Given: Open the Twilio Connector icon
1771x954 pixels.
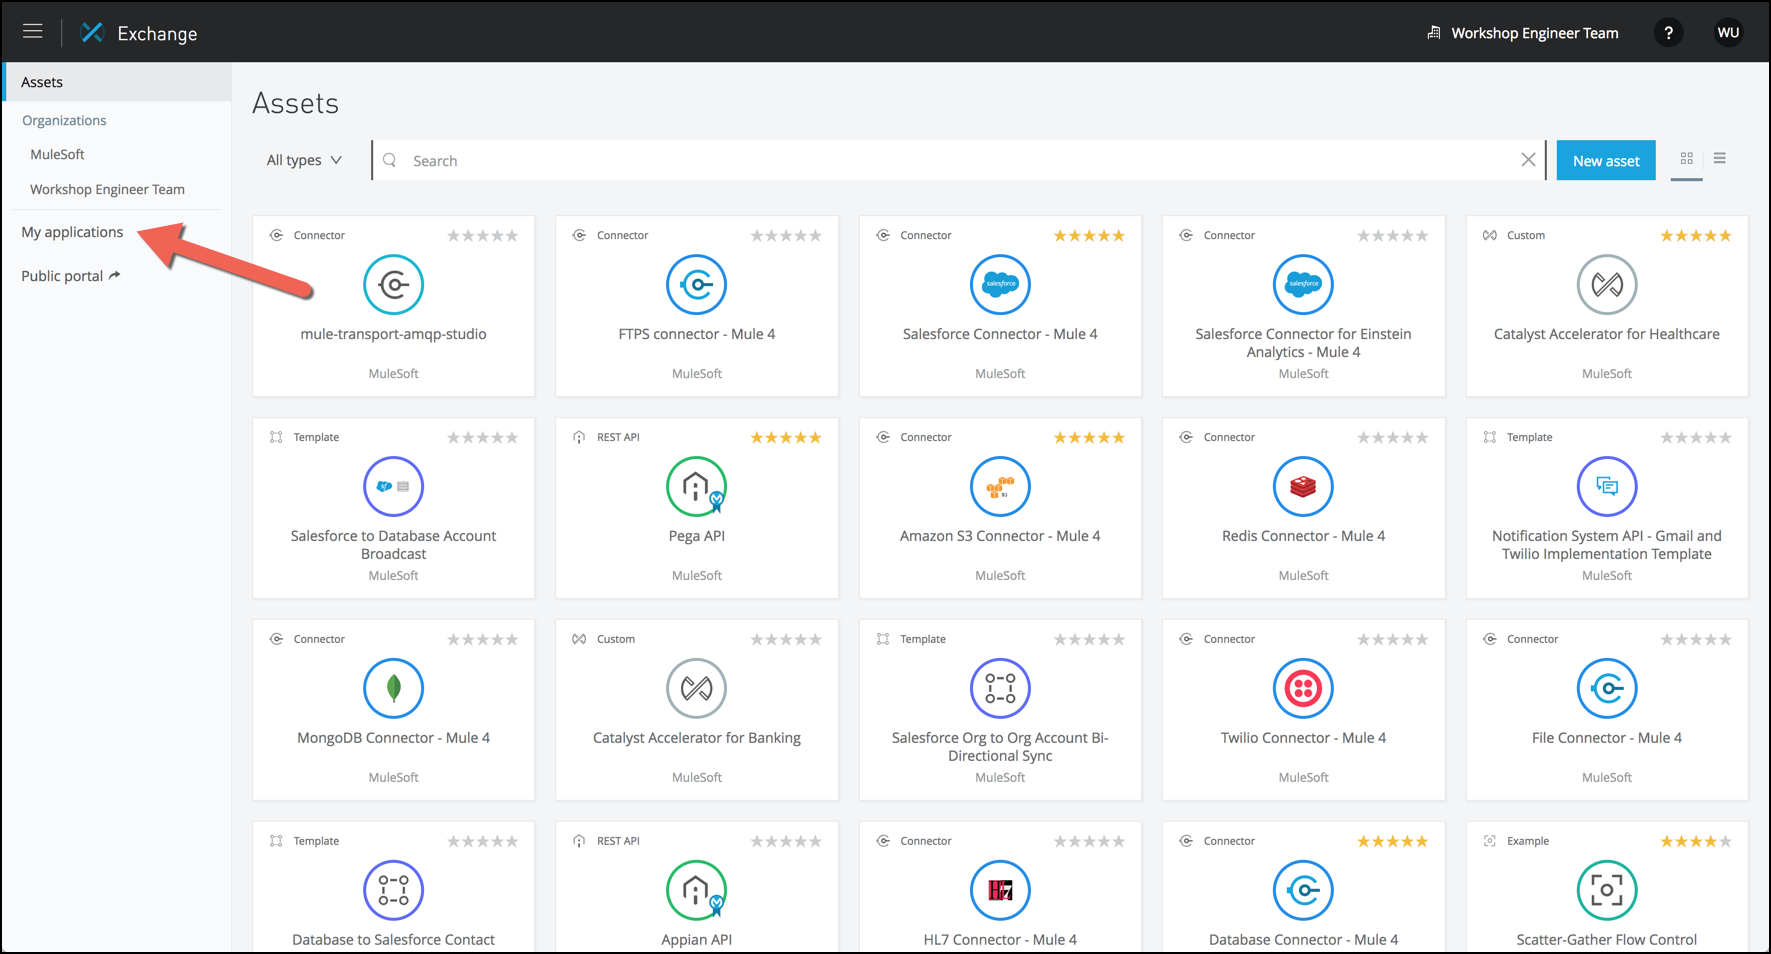Looking at the screenshot, I should pyautogui.click(x=1303, y=688).
